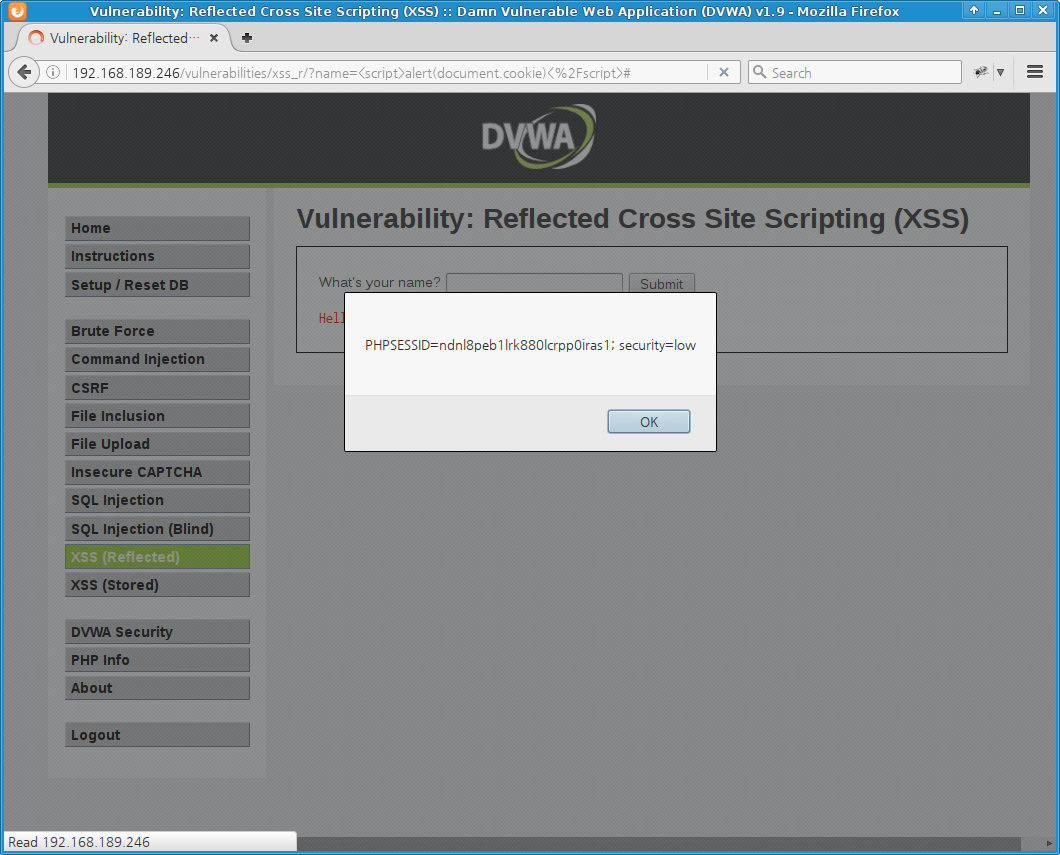
Task: Open SQL Injection page
Action: pos(158,500)
